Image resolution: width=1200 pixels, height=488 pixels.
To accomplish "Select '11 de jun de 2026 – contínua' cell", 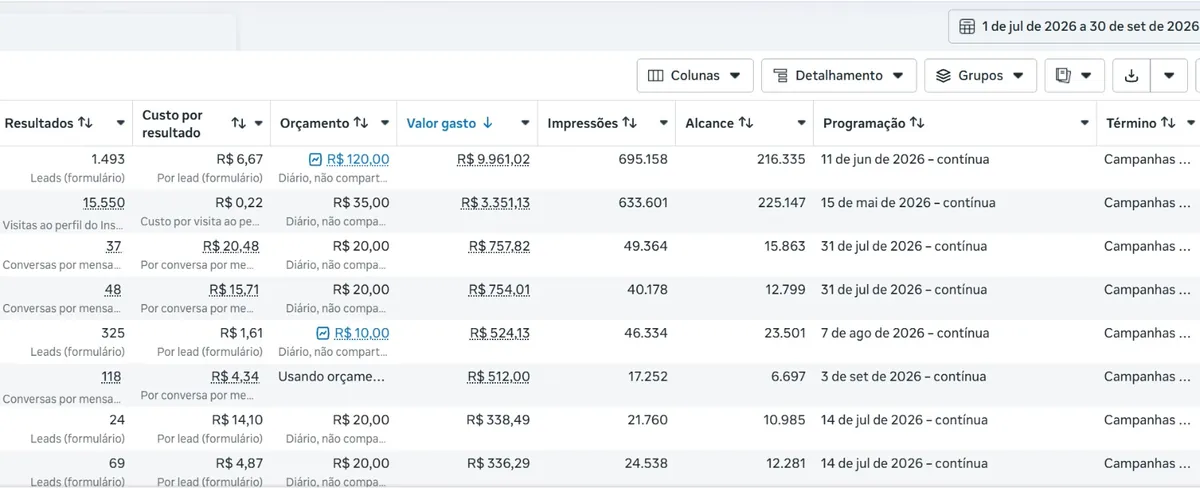I will (x=904, y=159).
